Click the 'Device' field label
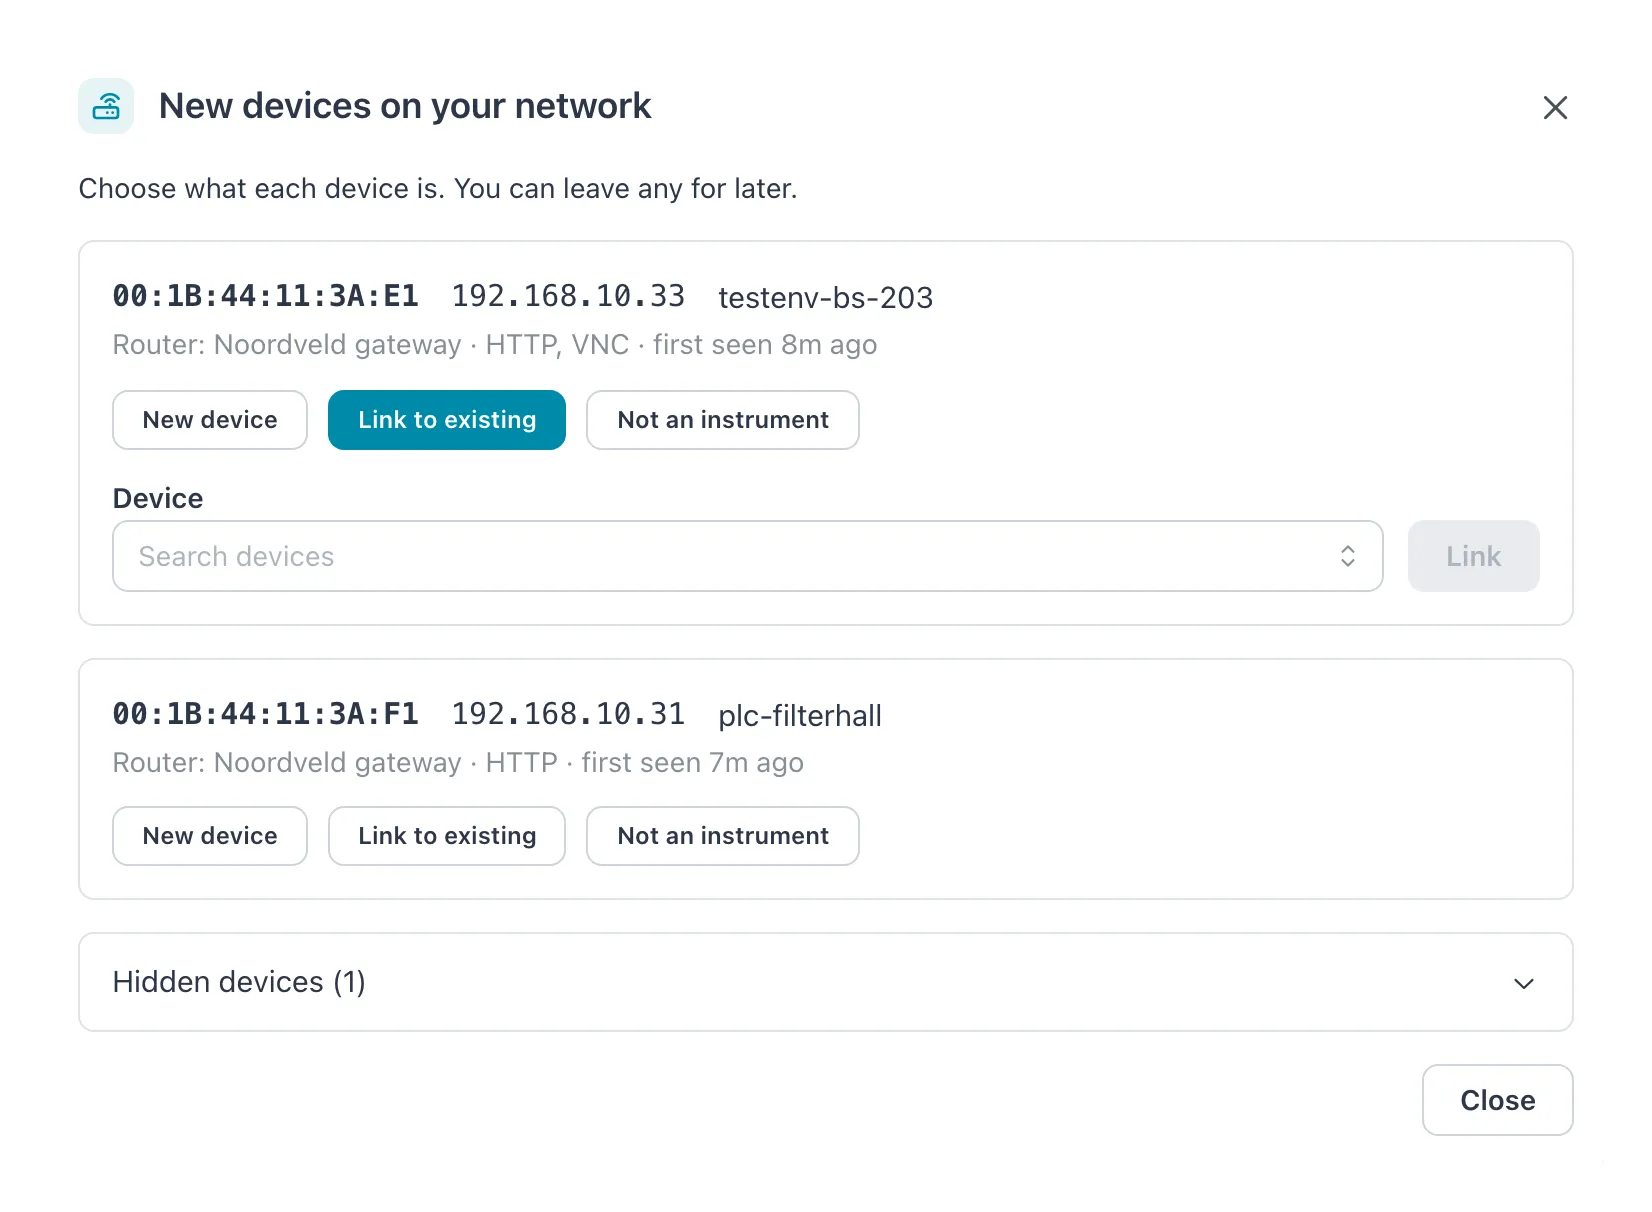 pos(158,498)
